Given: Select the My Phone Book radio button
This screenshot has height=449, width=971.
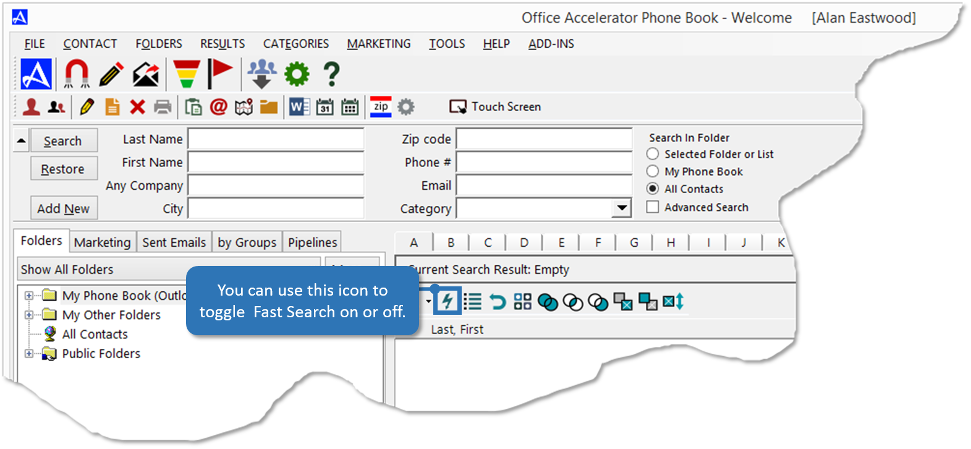Looking at the screenshot, I should click(x=652, y=172).
